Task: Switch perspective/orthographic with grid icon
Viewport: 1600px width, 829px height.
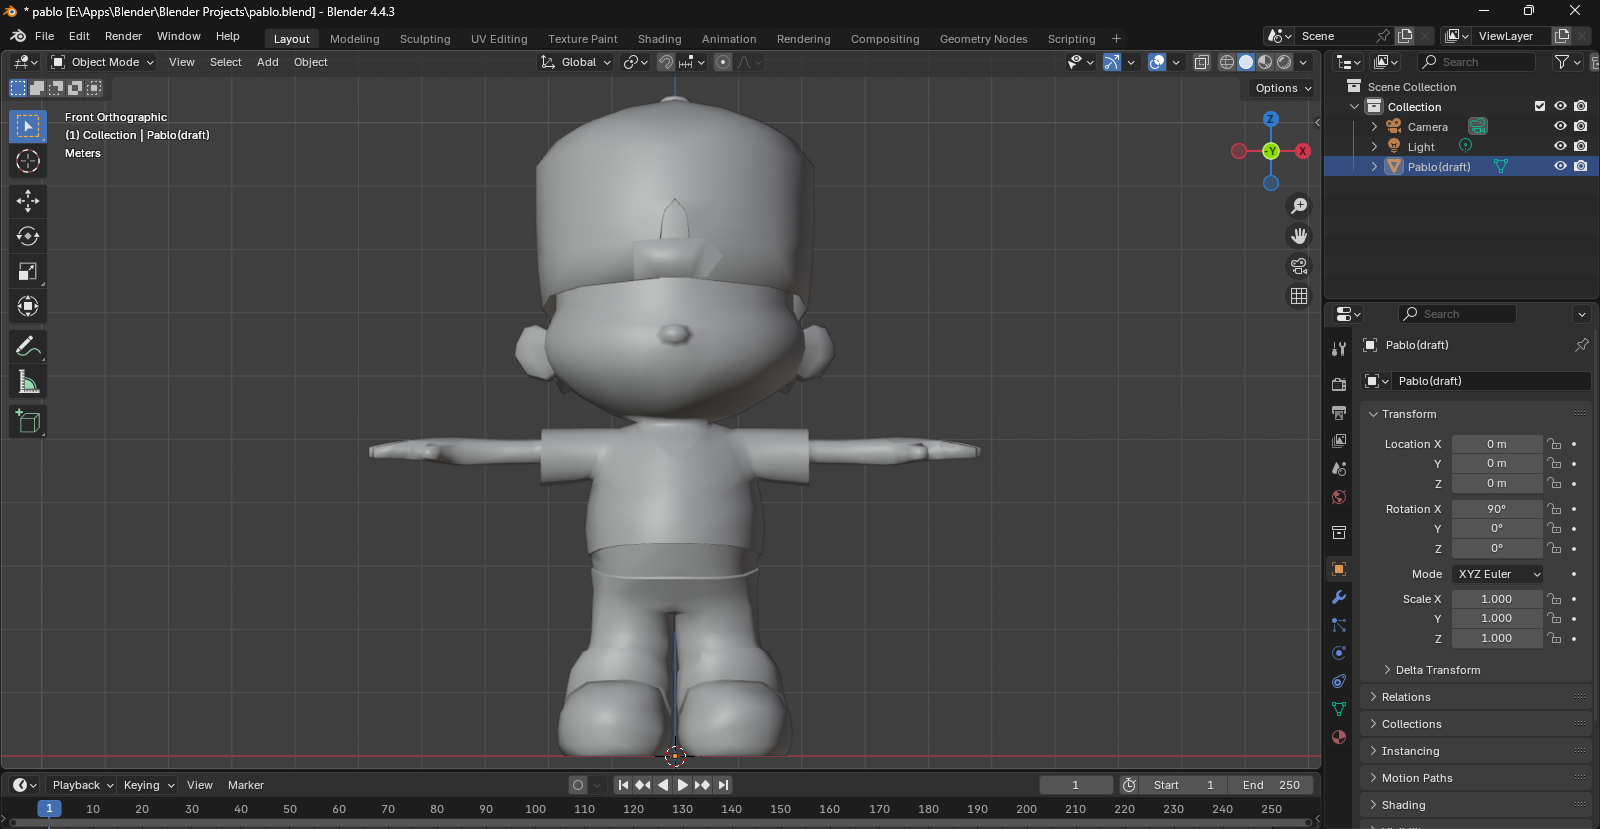Action: 1299,296
